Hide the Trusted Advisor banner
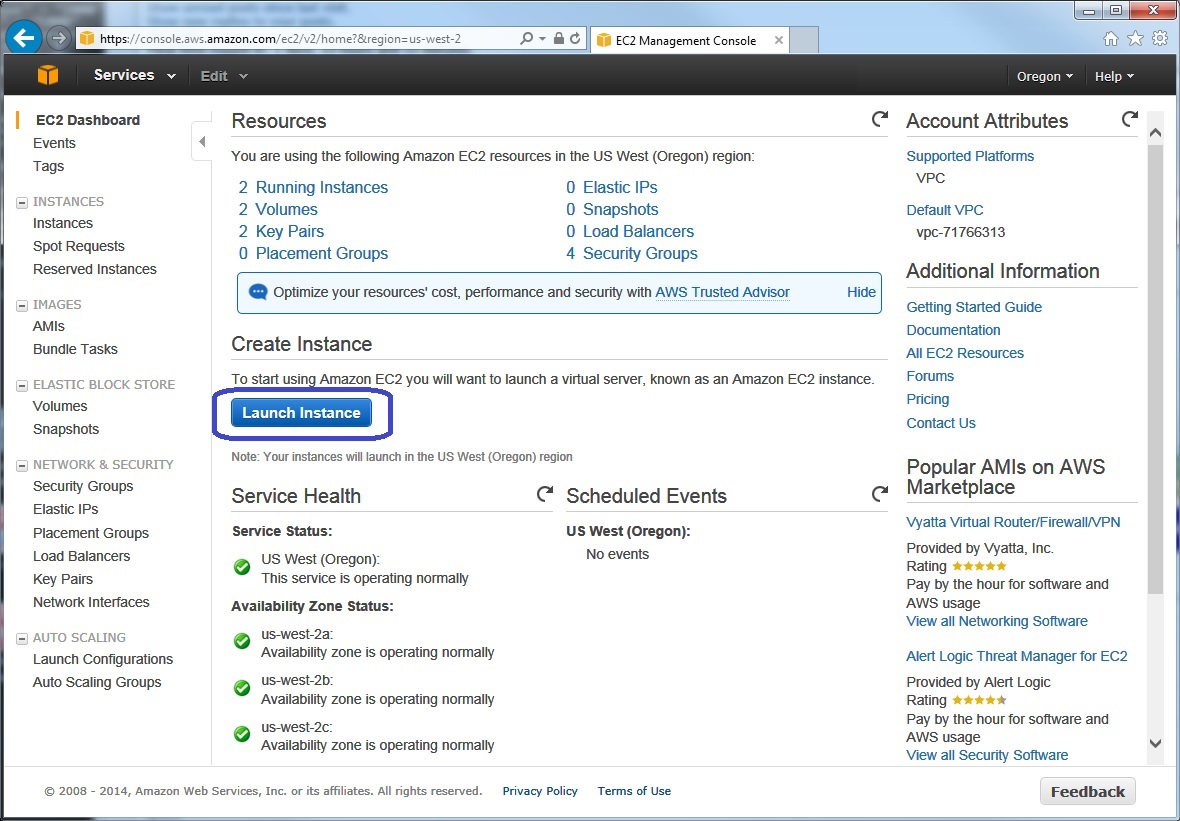The image size is (1180, 821). tap(861, 292)
